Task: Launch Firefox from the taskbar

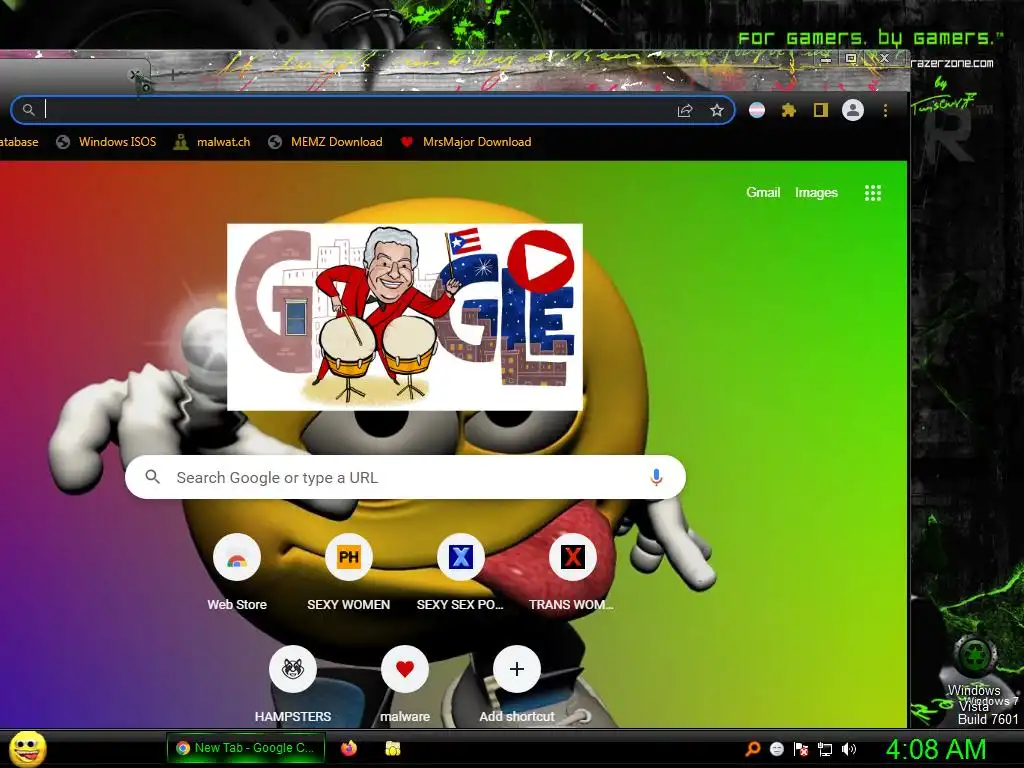Action: (349, 748)
